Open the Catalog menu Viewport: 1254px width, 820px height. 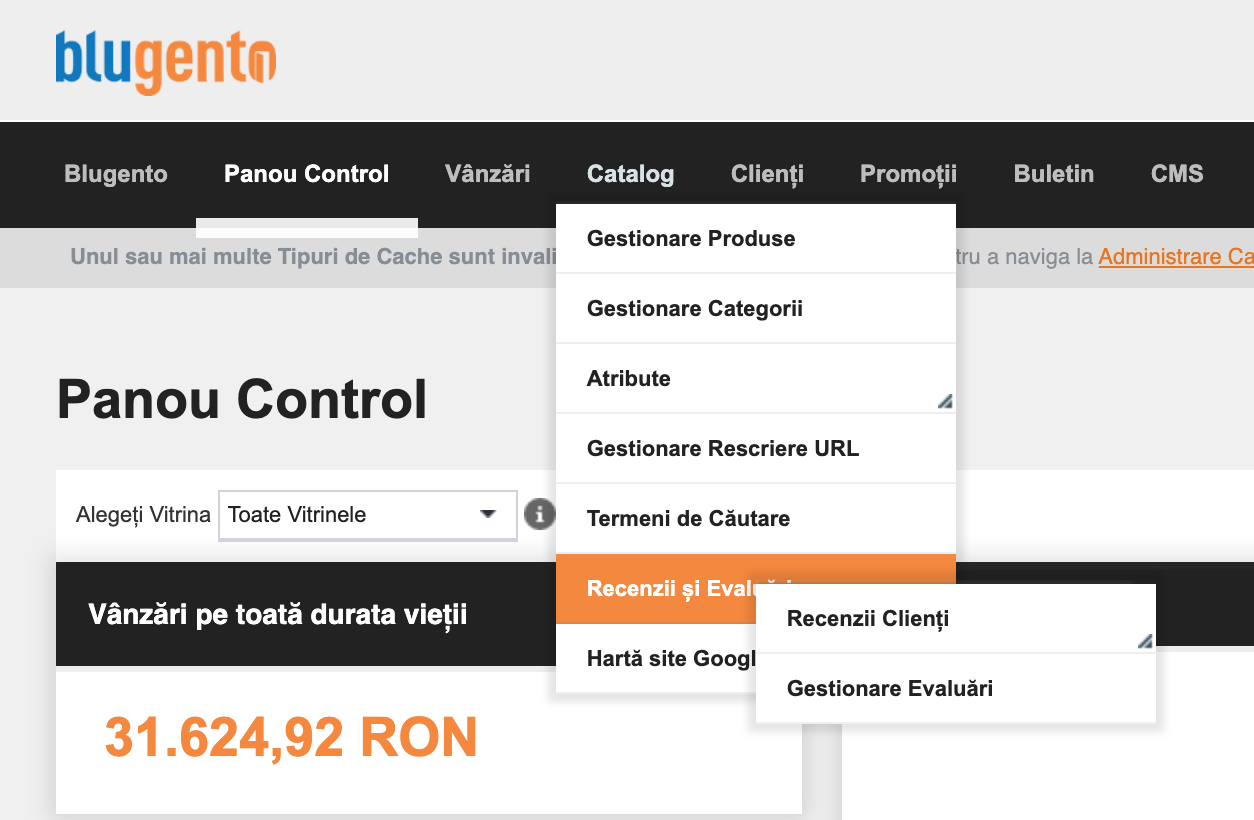coord(631,174)
